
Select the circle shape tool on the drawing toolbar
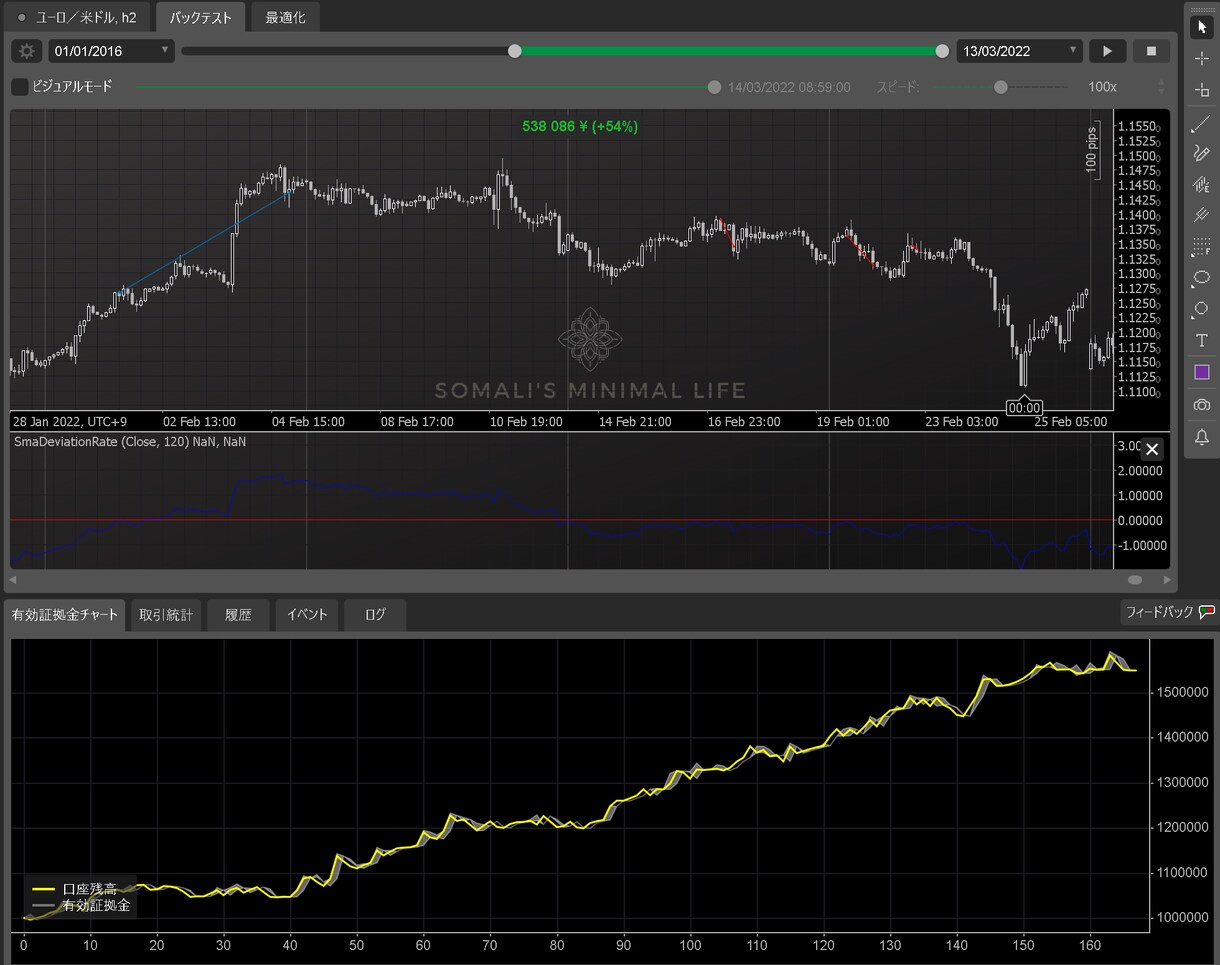click(1202, 309)
